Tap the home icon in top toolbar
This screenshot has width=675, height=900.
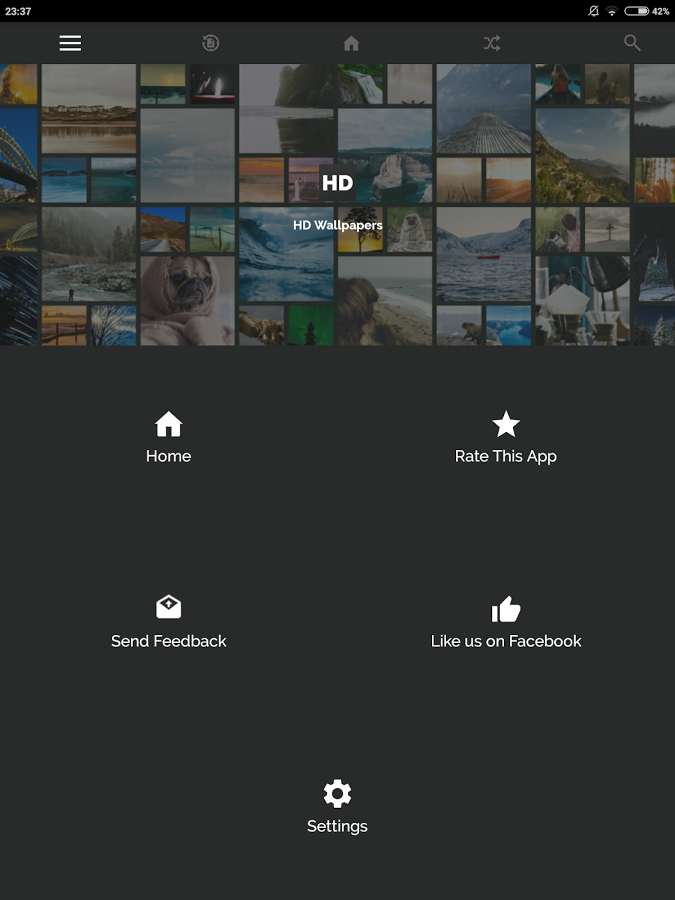[351, 44]
